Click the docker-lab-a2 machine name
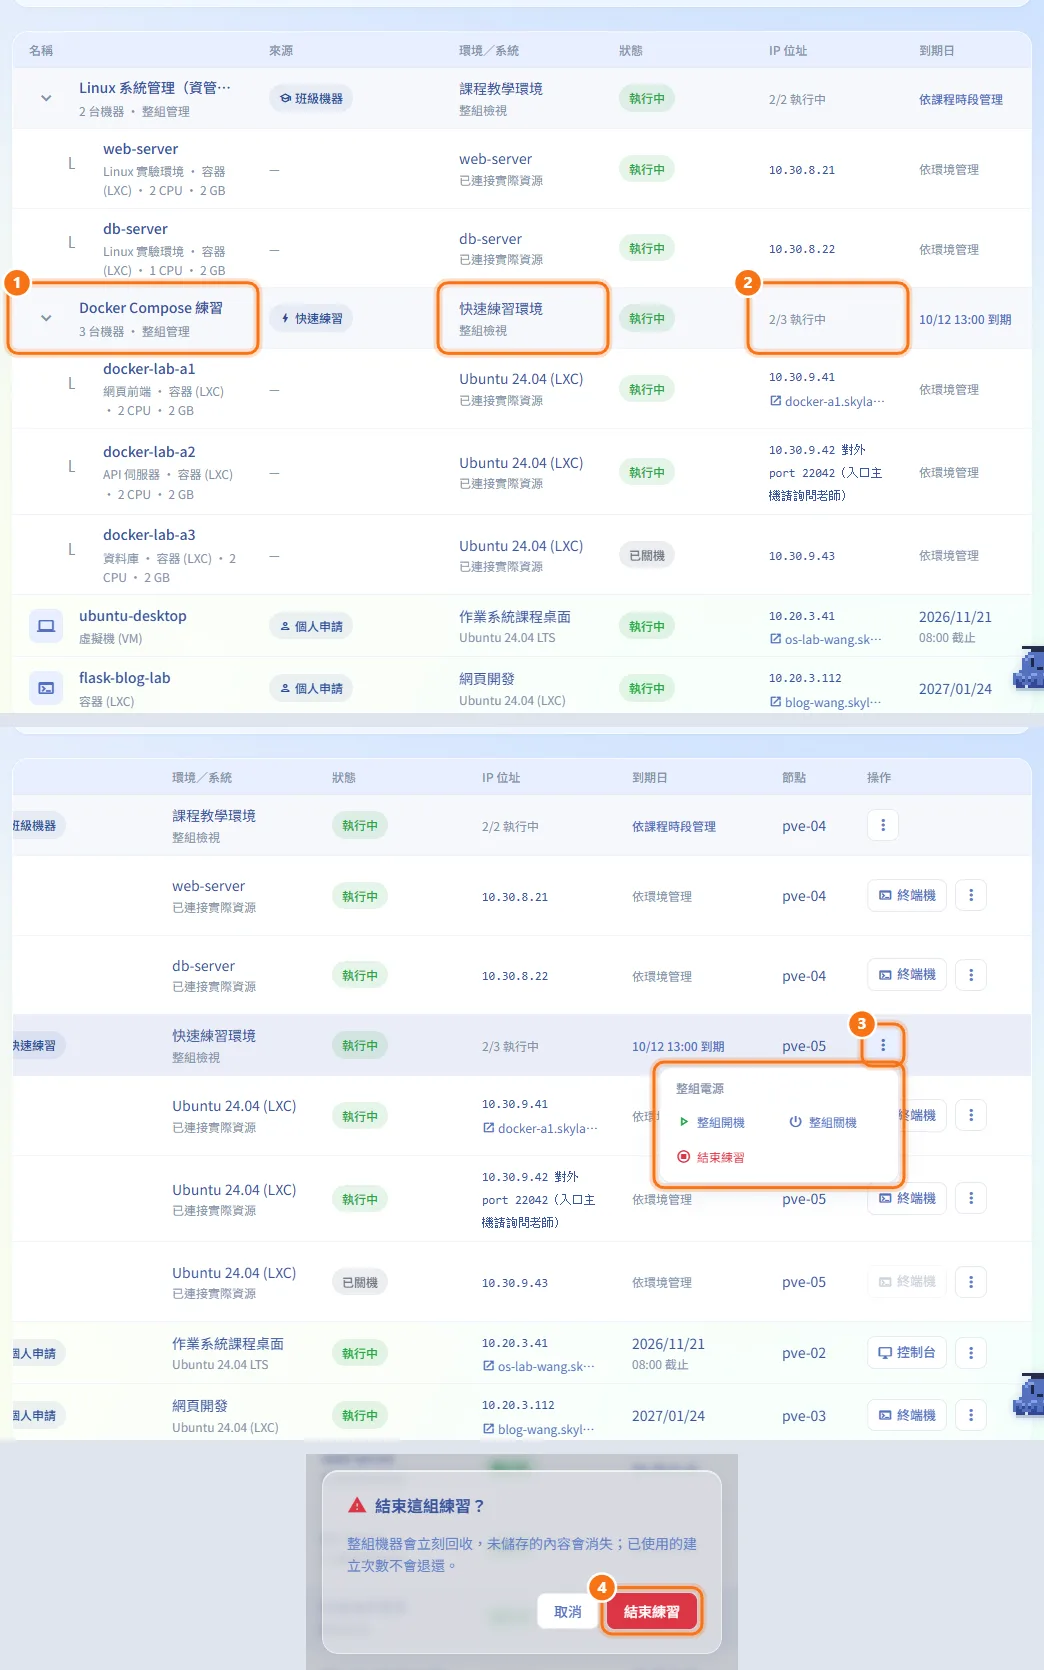Image resolution: width=1044 pixels, height=1670 pixels. (x=149, y=452)
